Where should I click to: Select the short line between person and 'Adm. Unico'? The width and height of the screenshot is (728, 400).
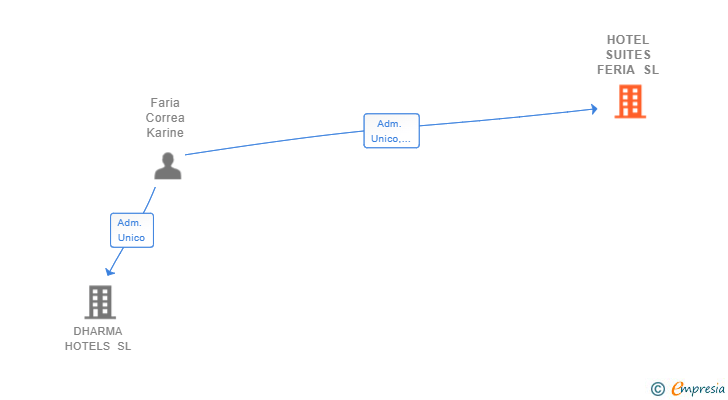click(x=150, y=200)
